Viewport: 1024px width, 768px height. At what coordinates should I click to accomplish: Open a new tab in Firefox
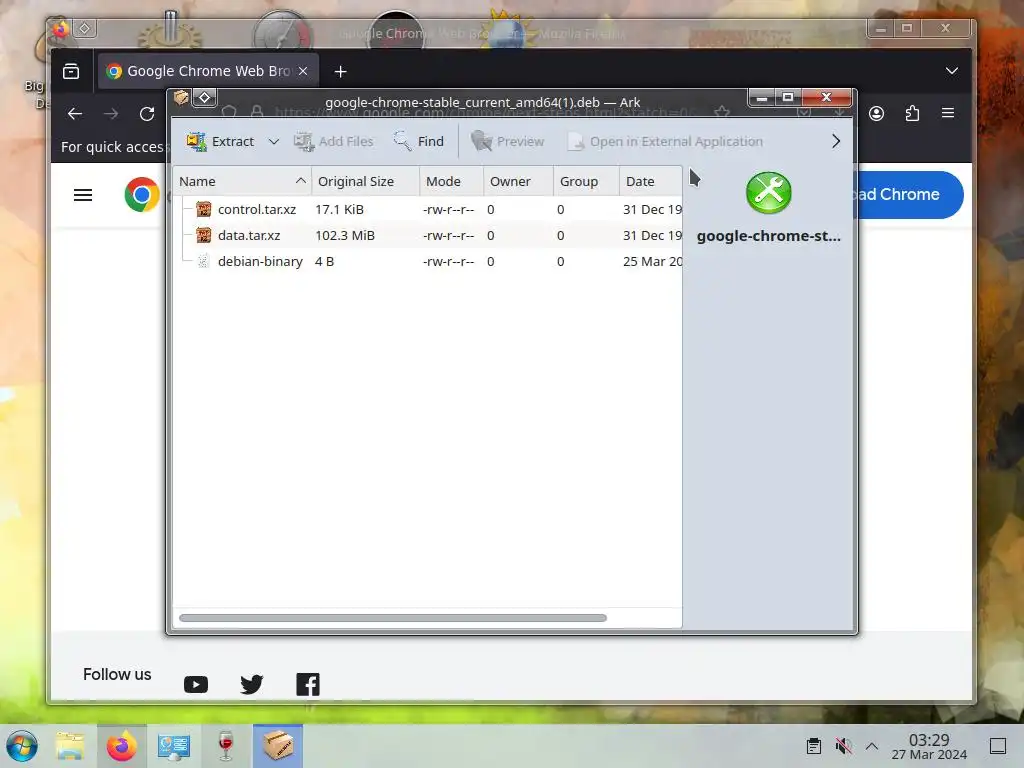340,71
